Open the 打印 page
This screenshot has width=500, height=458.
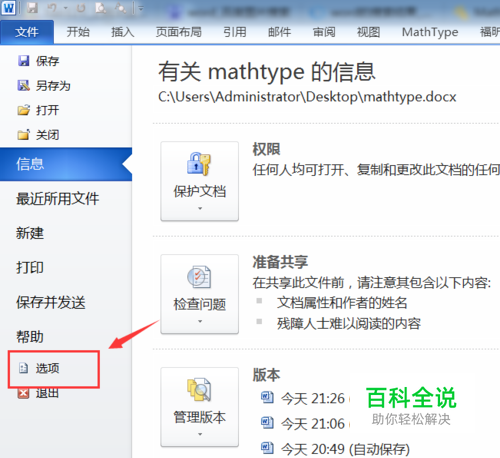coord(30,267)
